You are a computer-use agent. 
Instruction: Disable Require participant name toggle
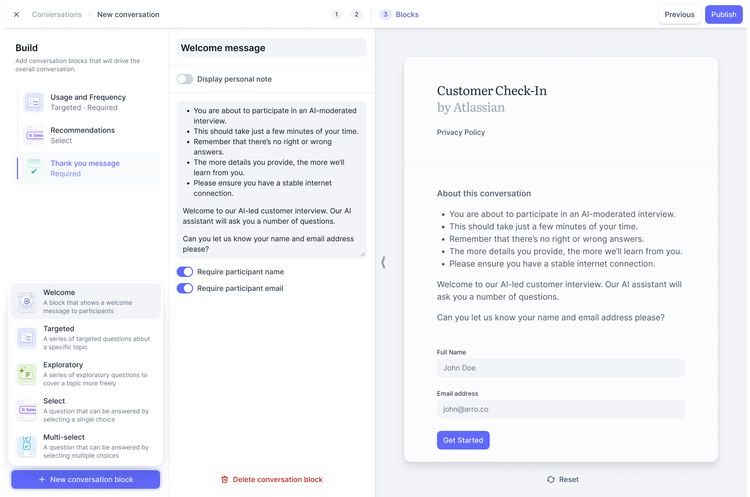pos(185,272)
